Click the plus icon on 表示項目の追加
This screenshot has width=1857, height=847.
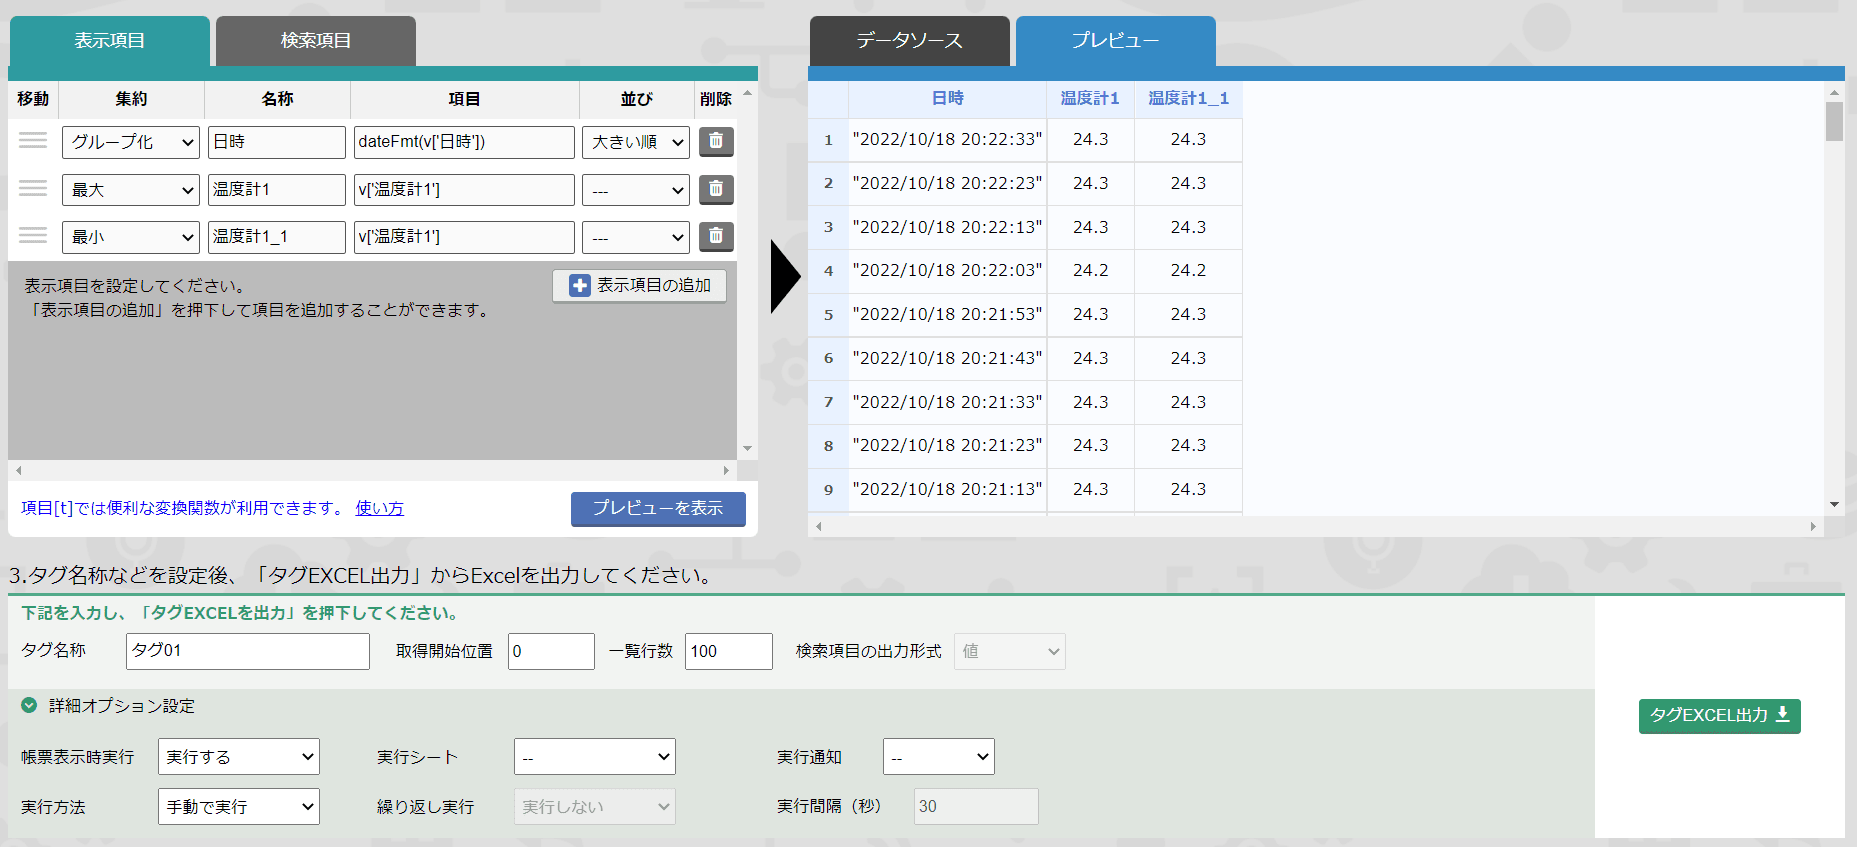[x=580, y=286]
